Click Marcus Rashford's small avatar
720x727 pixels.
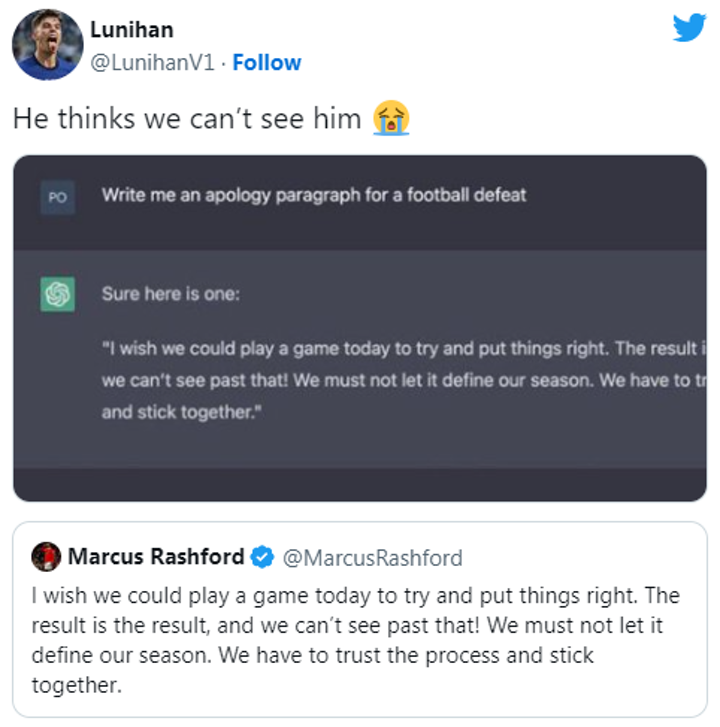coord(46,556)
